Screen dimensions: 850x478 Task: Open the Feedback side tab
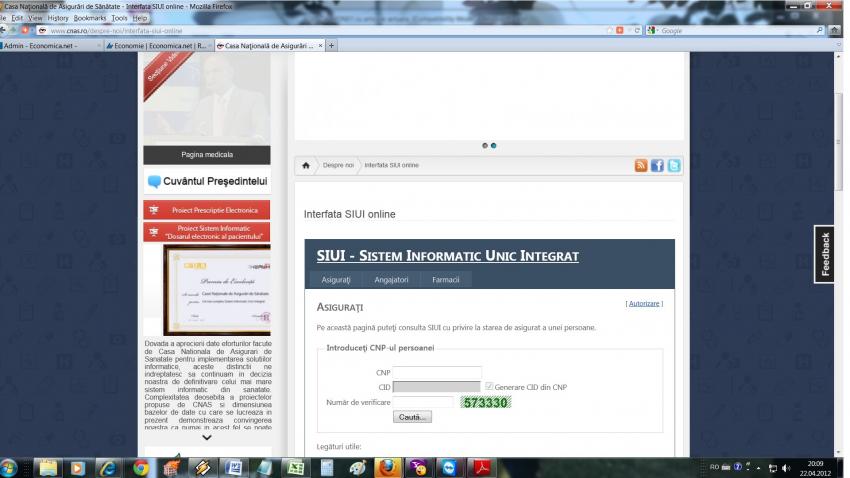(x=824, y=254)
